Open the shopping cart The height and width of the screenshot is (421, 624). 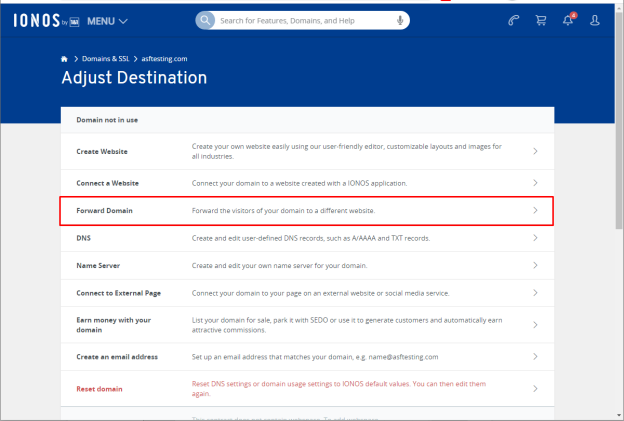(540, 20)
